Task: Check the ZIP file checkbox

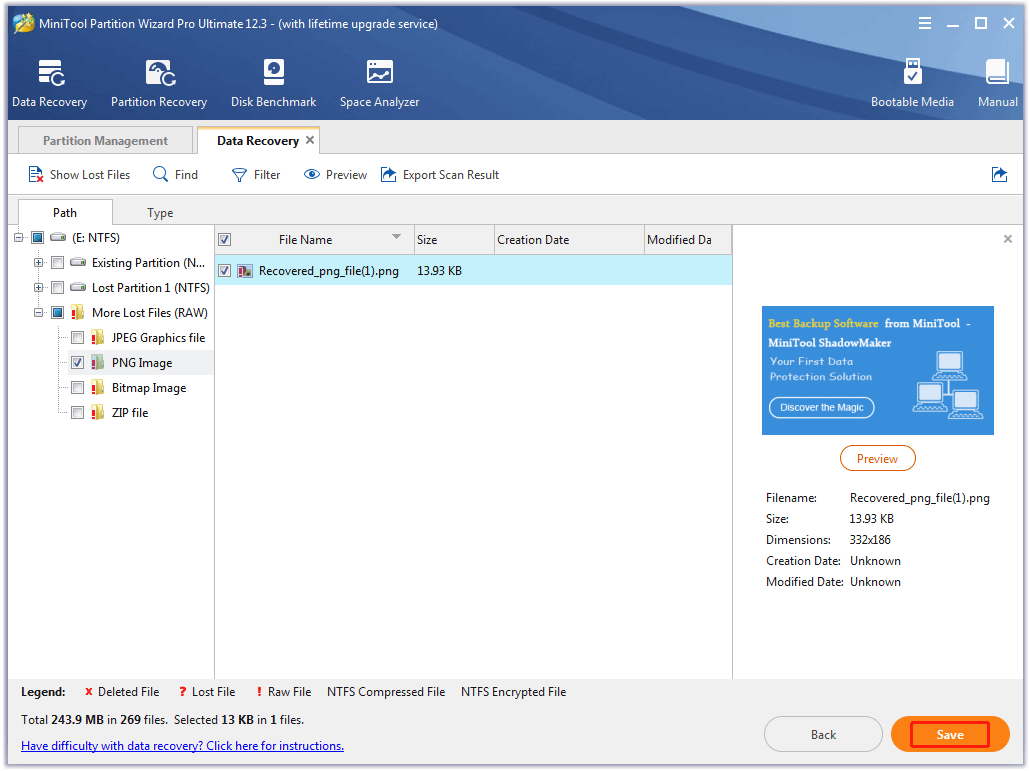Action: (77, 412)
